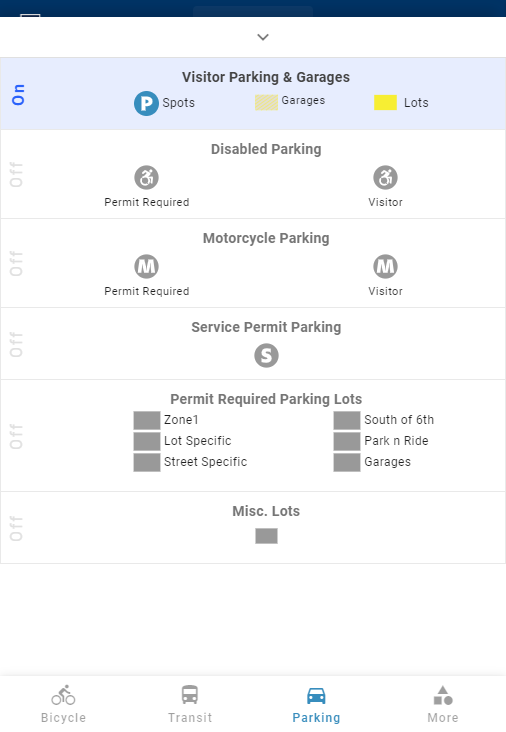Click the Motorcycle Visitor M icon

coord(385,267)
